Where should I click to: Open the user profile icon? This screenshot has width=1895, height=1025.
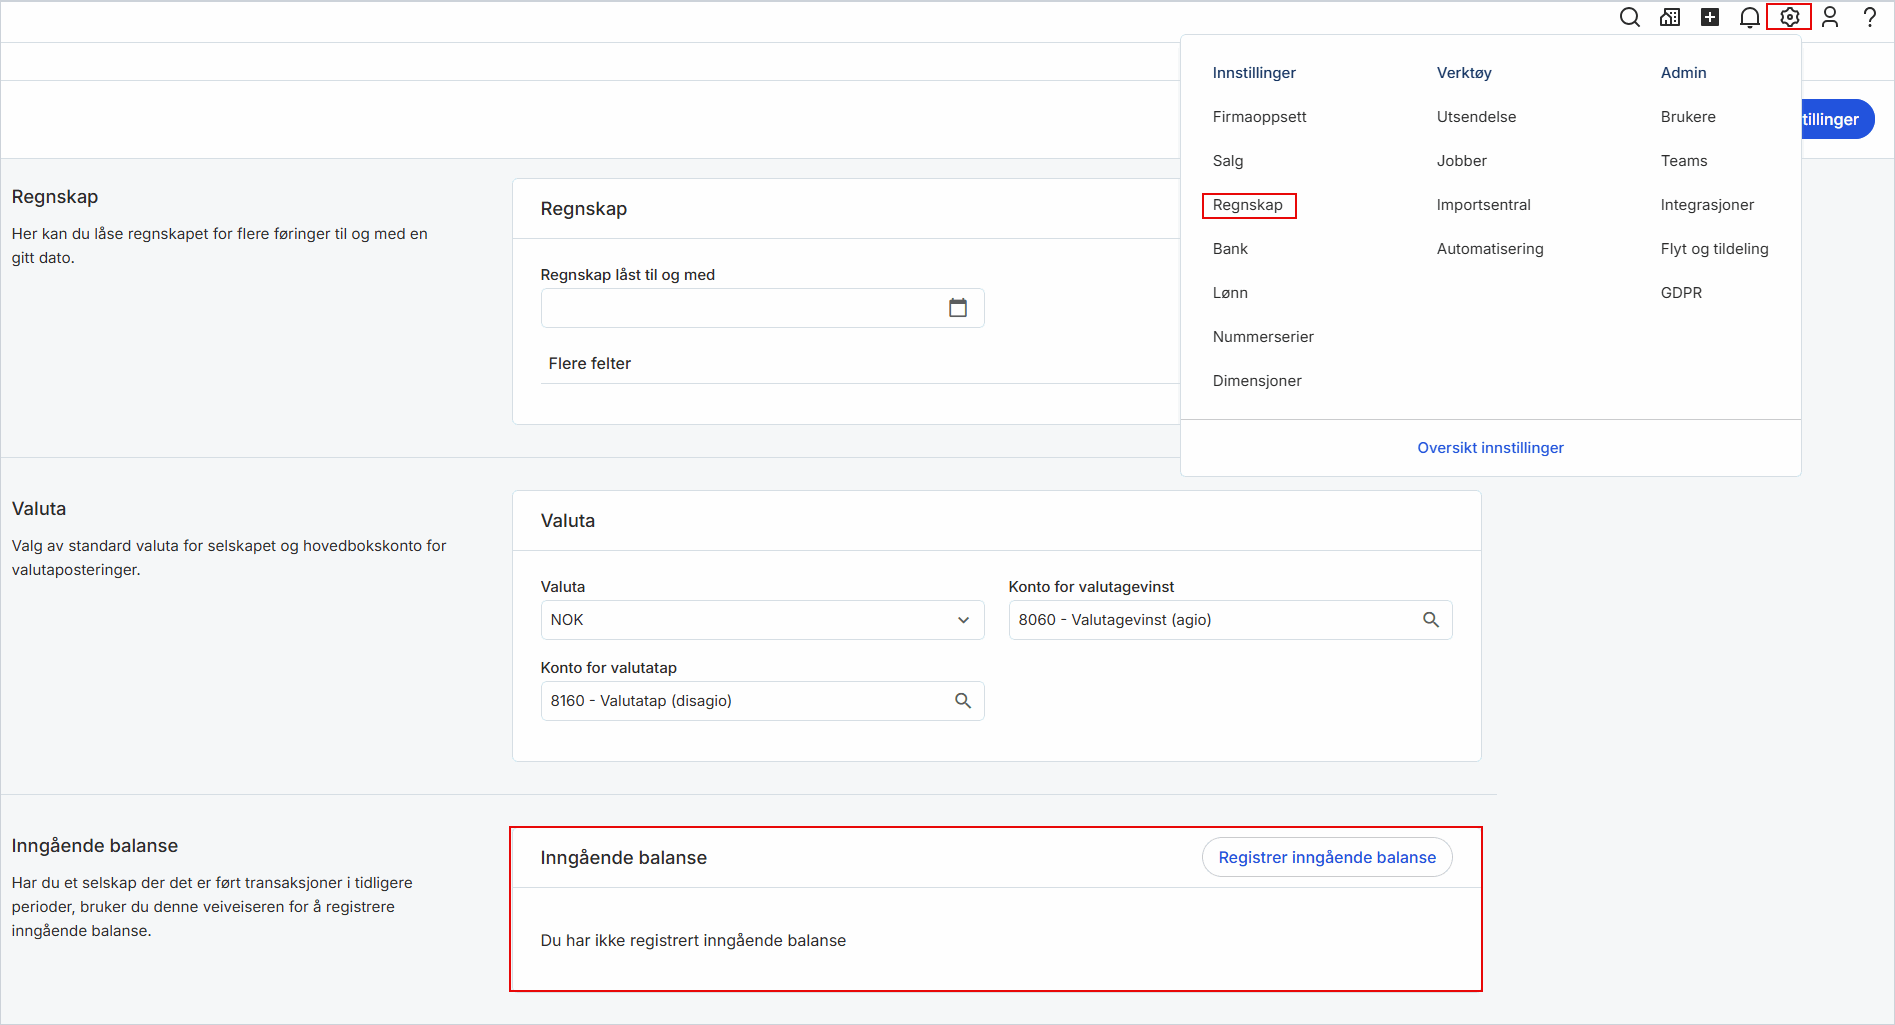pyautogui.click(x=1830, y=17)
